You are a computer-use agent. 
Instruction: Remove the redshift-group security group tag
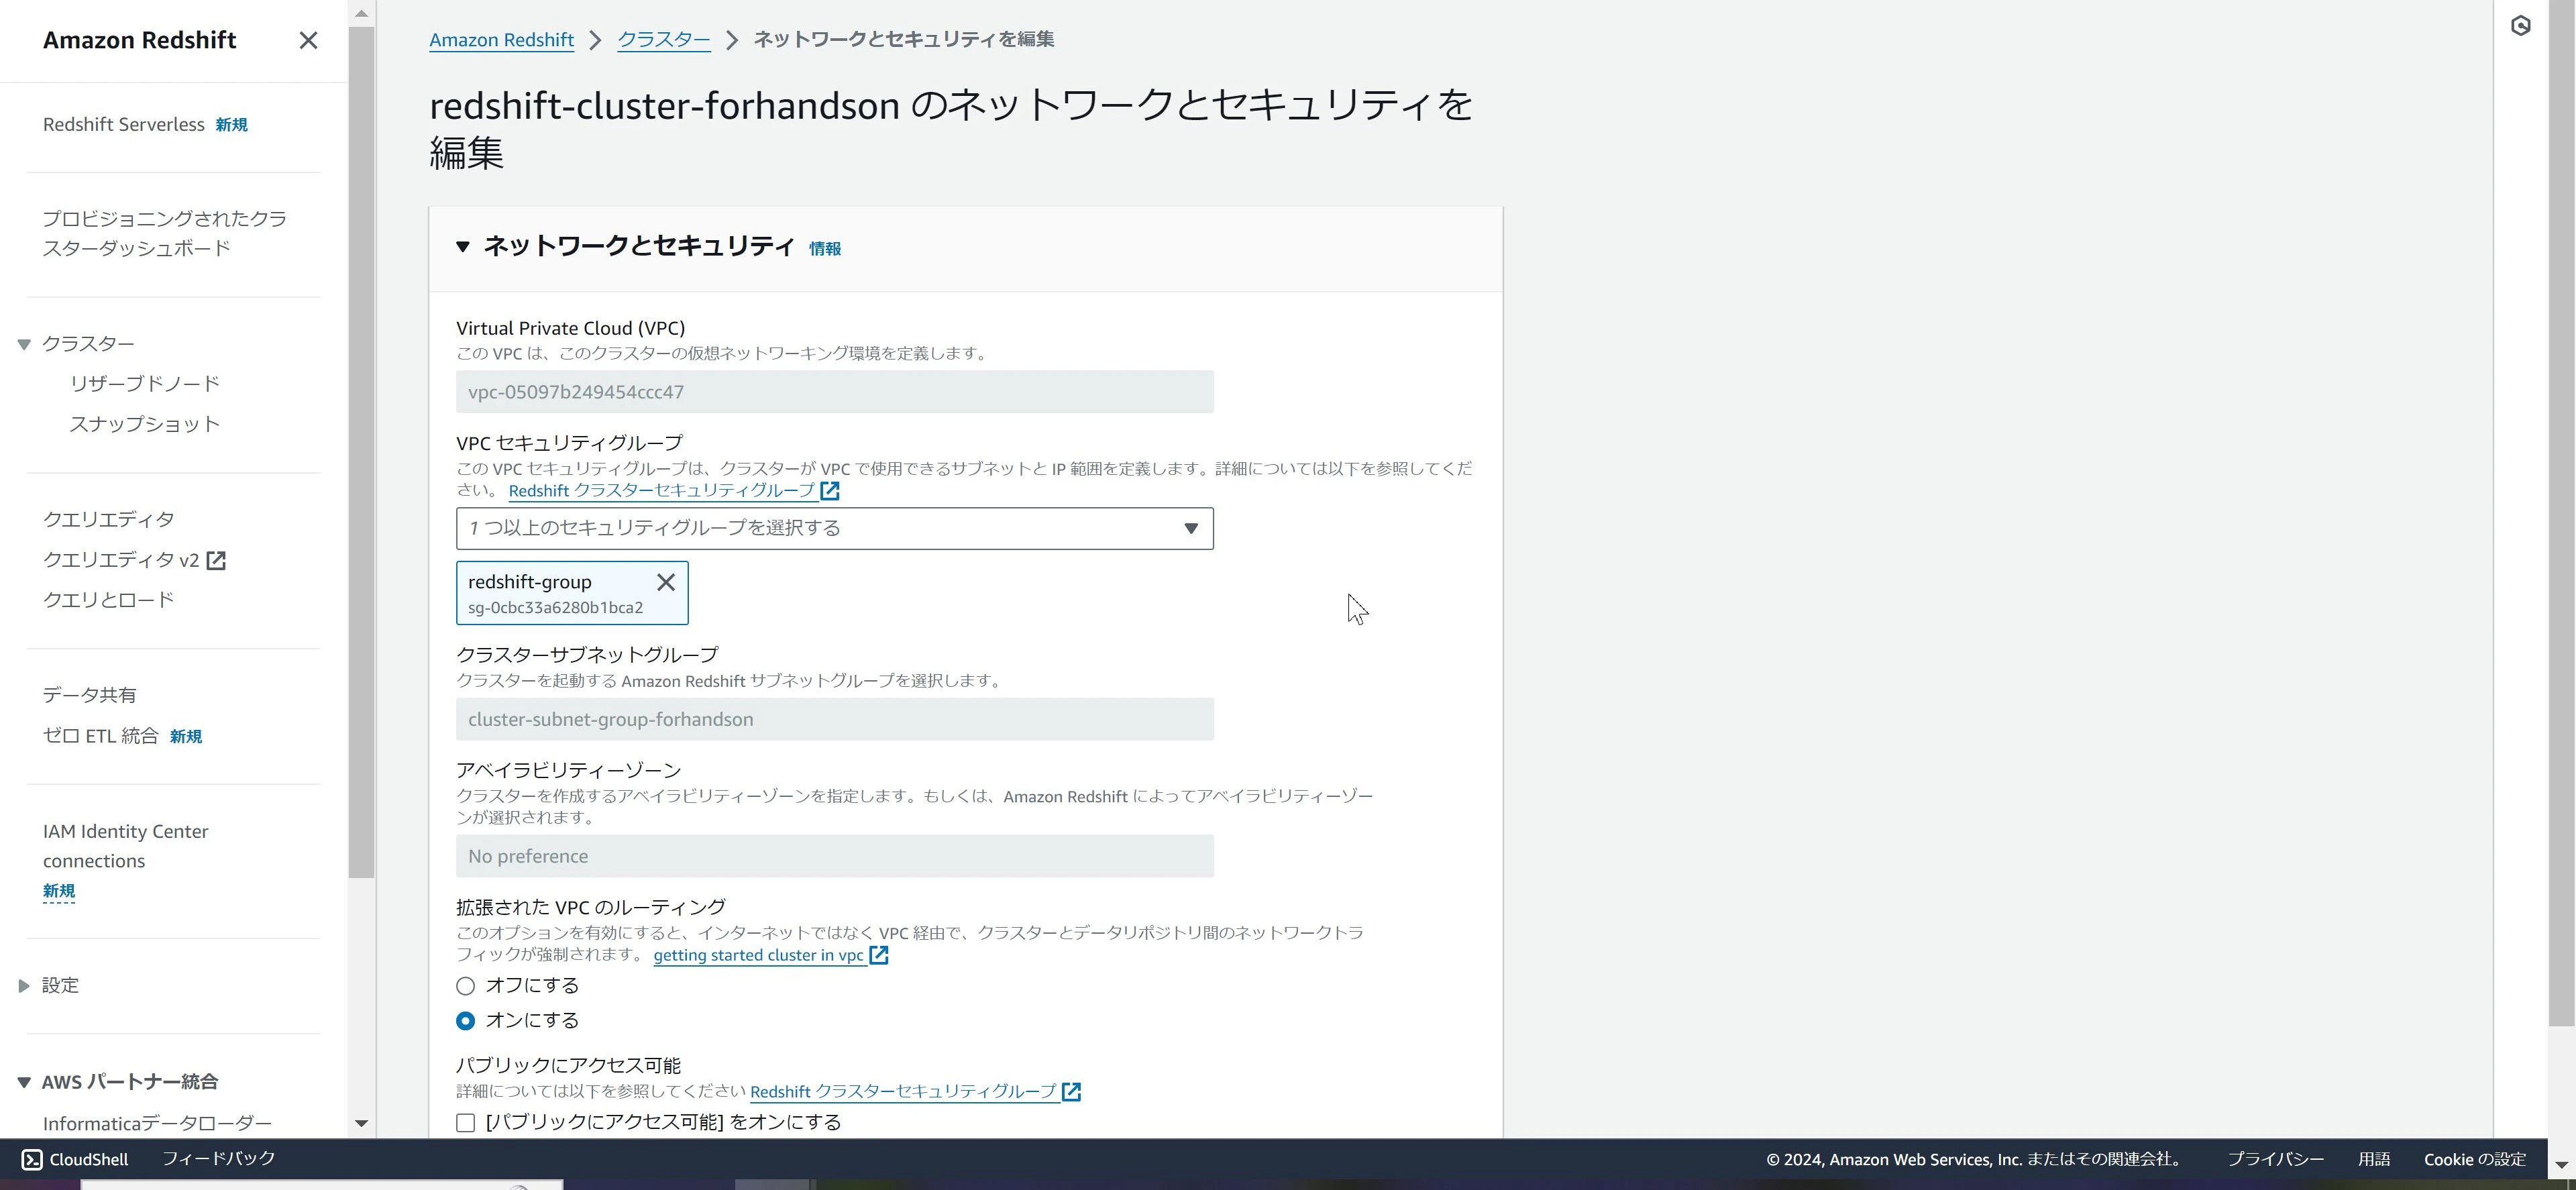point(666,582)
